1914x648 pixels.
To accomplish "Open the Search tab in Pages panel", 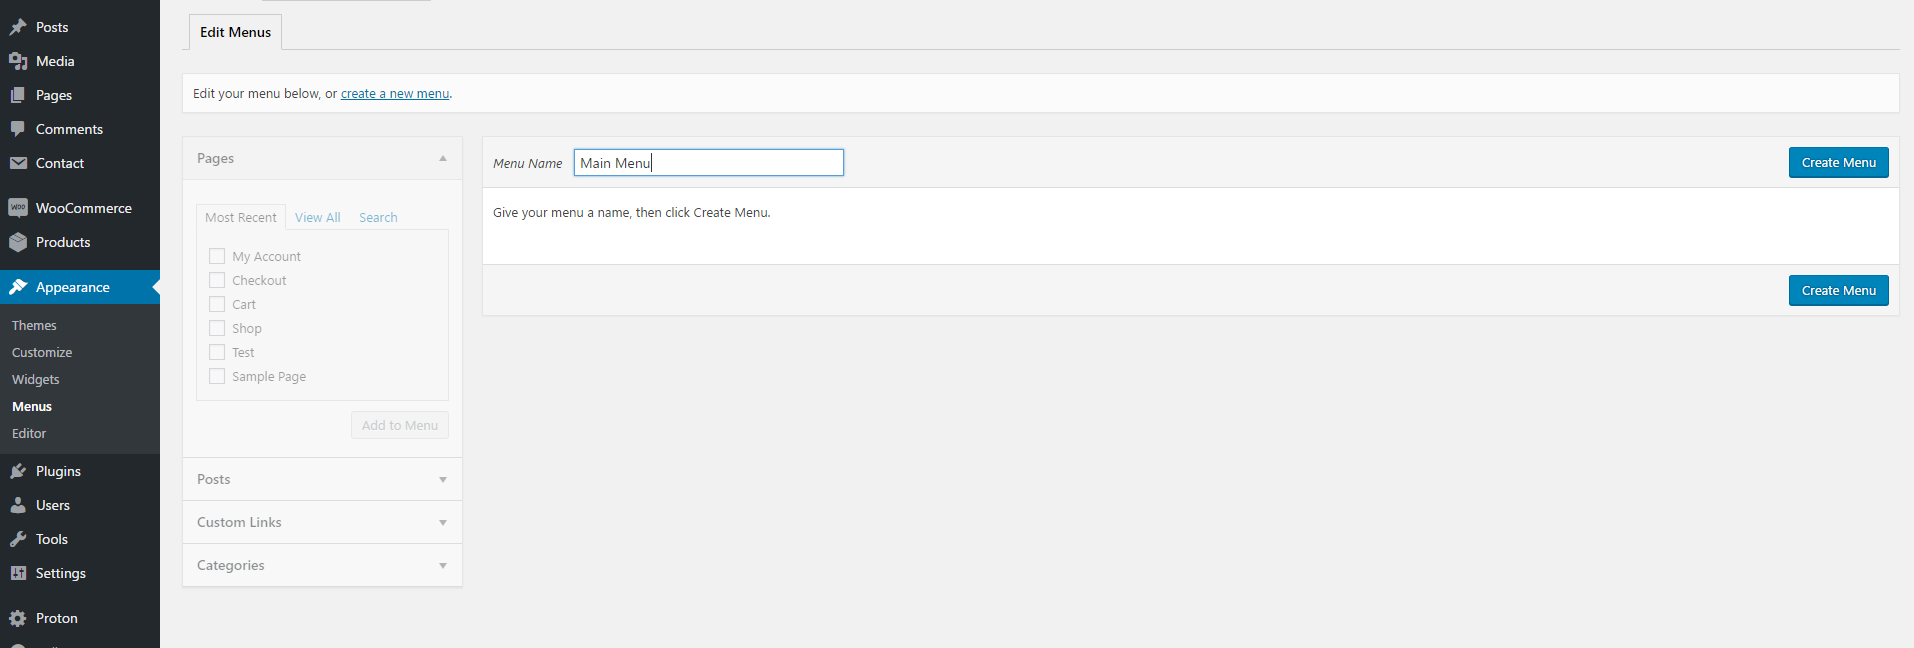I will [x=378, y=217].
